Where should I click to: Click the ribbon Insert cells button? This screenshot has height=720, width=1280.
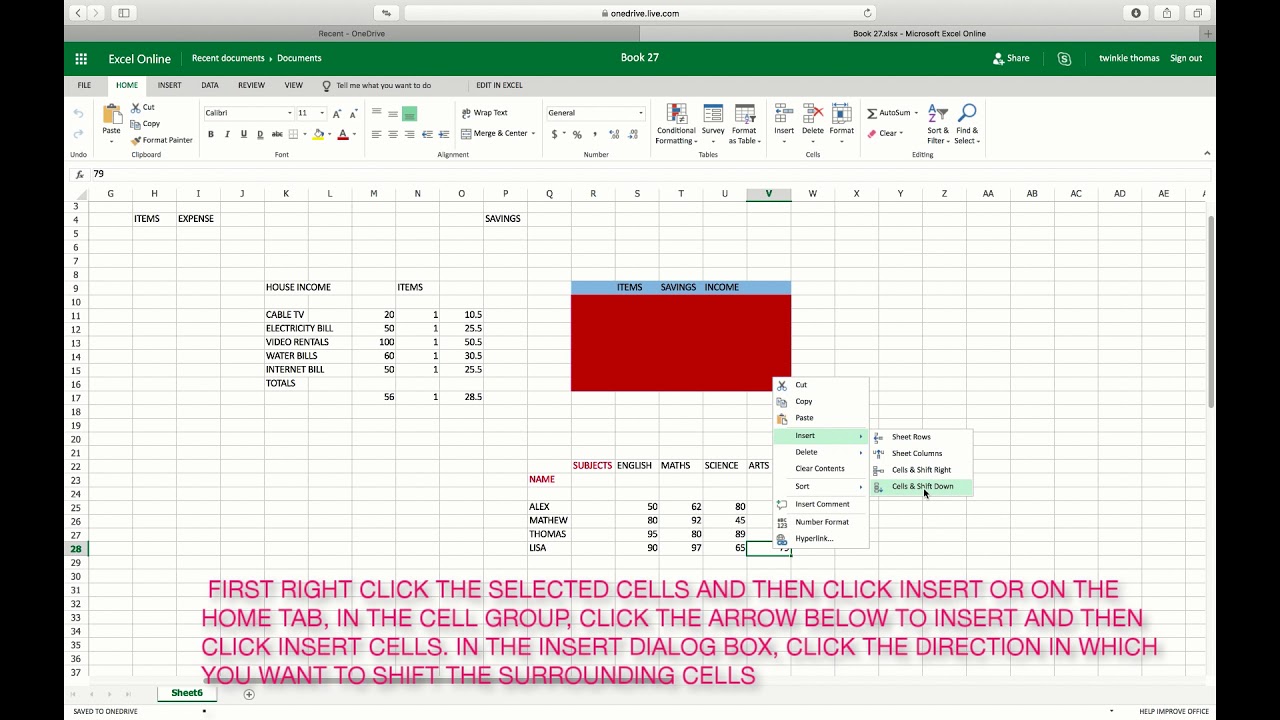pos(784,122)
